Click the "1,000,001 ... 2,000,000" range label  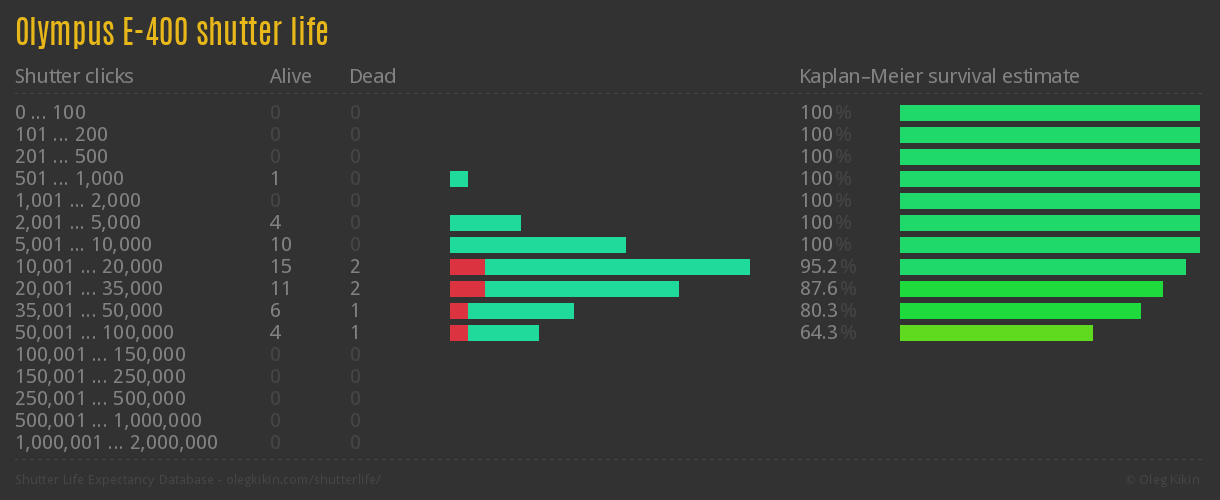point(116,443)
